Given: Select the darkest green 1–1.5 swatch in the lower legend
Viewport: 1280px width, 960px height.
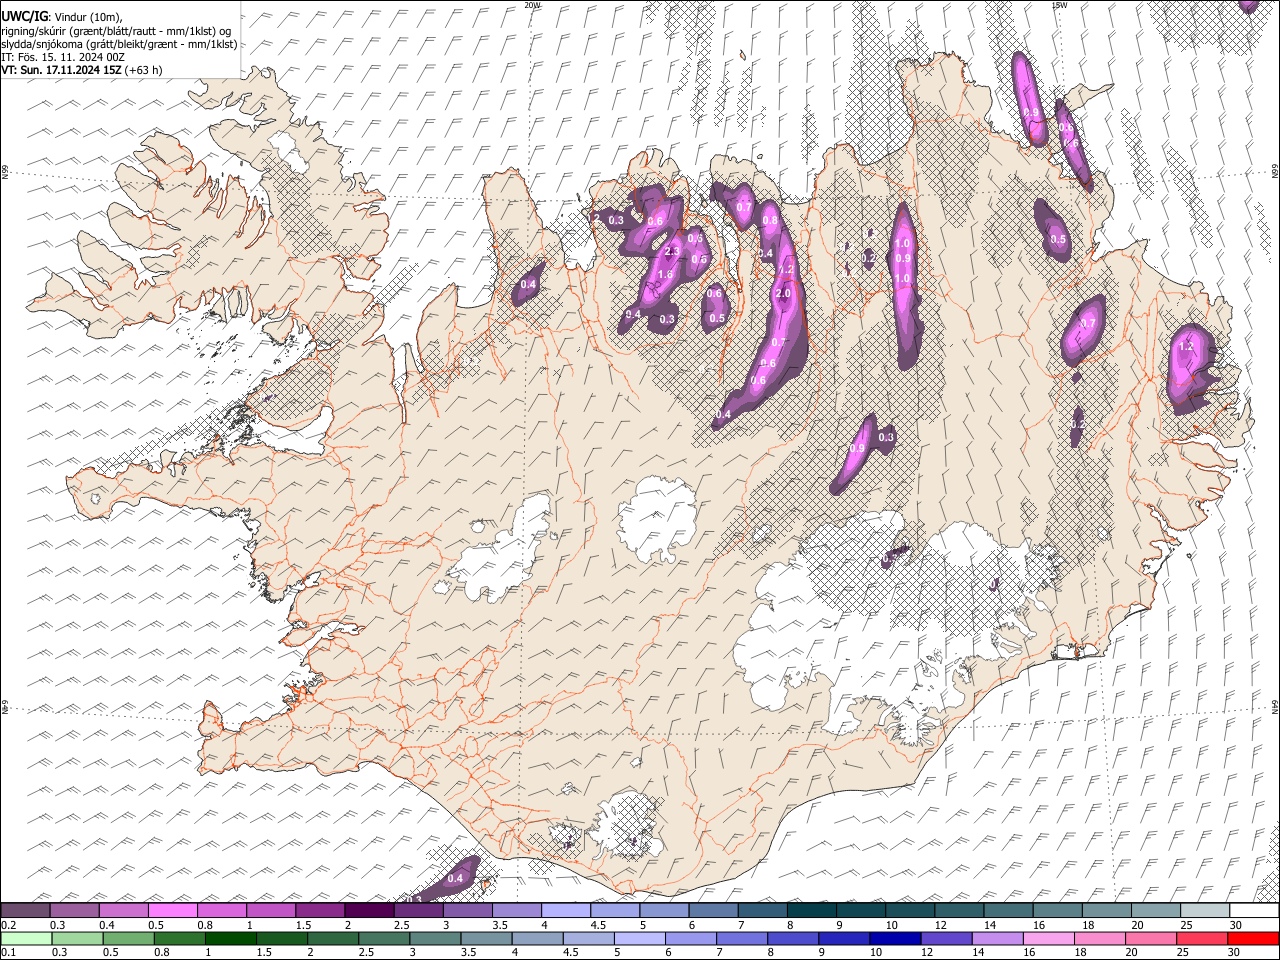Looking at the screenshot, I should (x=231, y=938).
